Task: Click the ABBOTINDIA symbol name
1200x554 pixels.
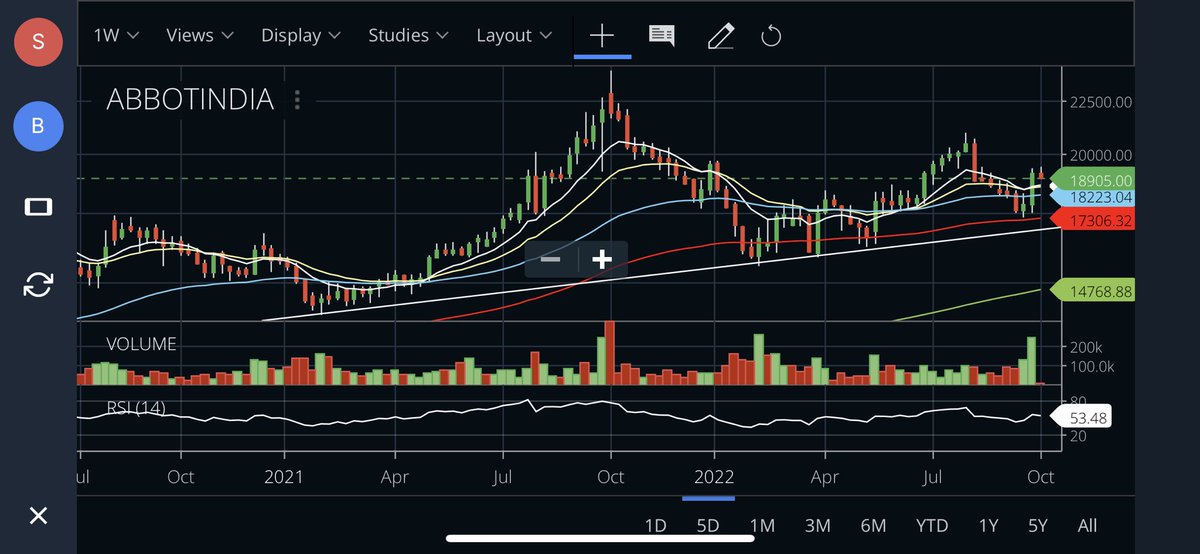Action: tap(190, 100)
